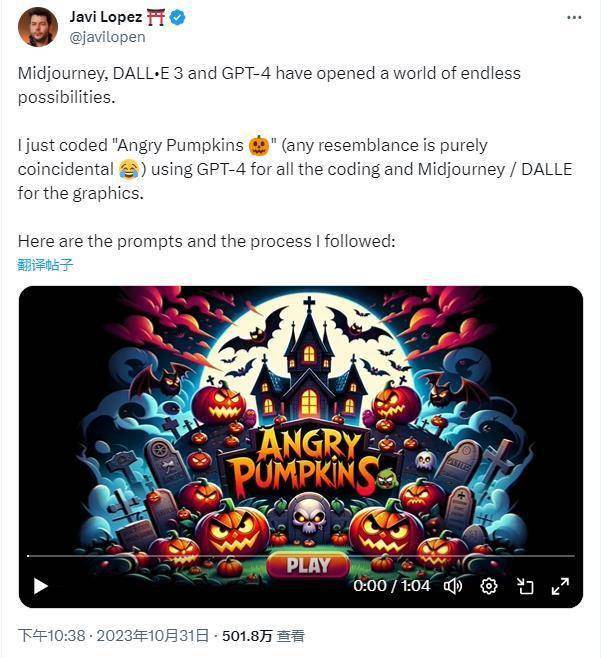Seek along the video progress bar
The width and height of the screenshot is (601, 658).
point(300,556)
